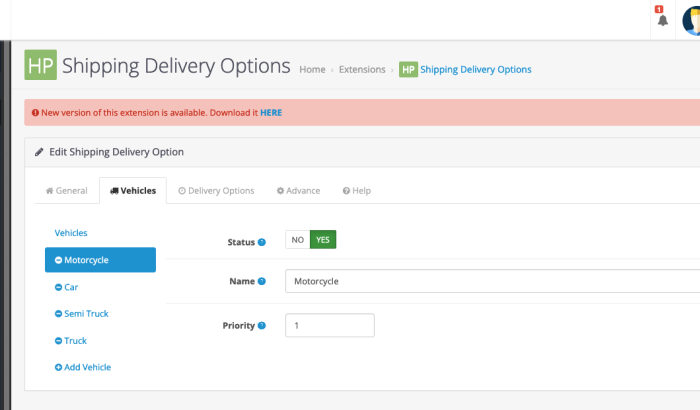
Task: Go to Extensions breadcrumb
Action: tap(362, 70)
